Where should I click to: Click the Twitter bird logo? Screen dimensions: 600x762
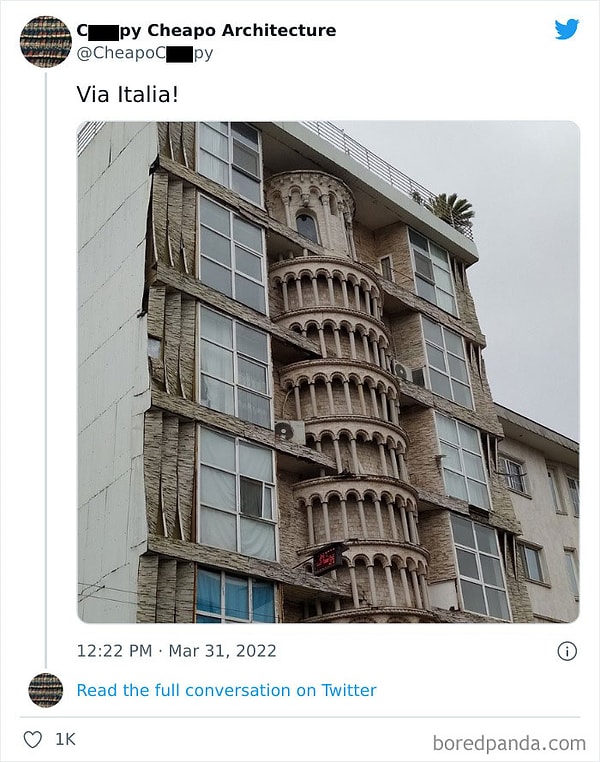tap(567, 29)
